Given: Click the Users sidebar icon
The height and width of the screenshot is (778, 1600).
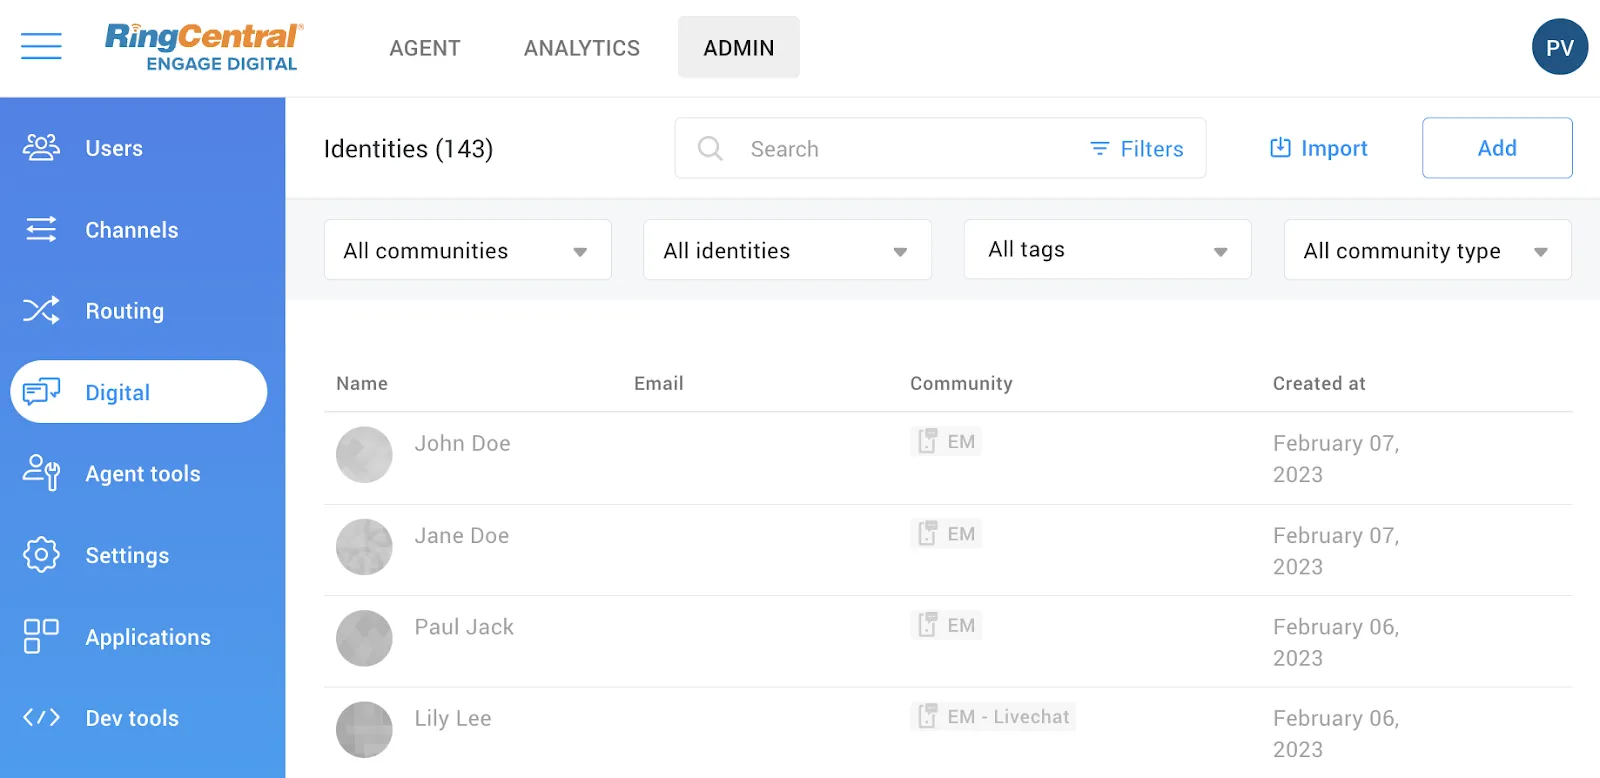Looking at the screenshot, I should 41,148.
